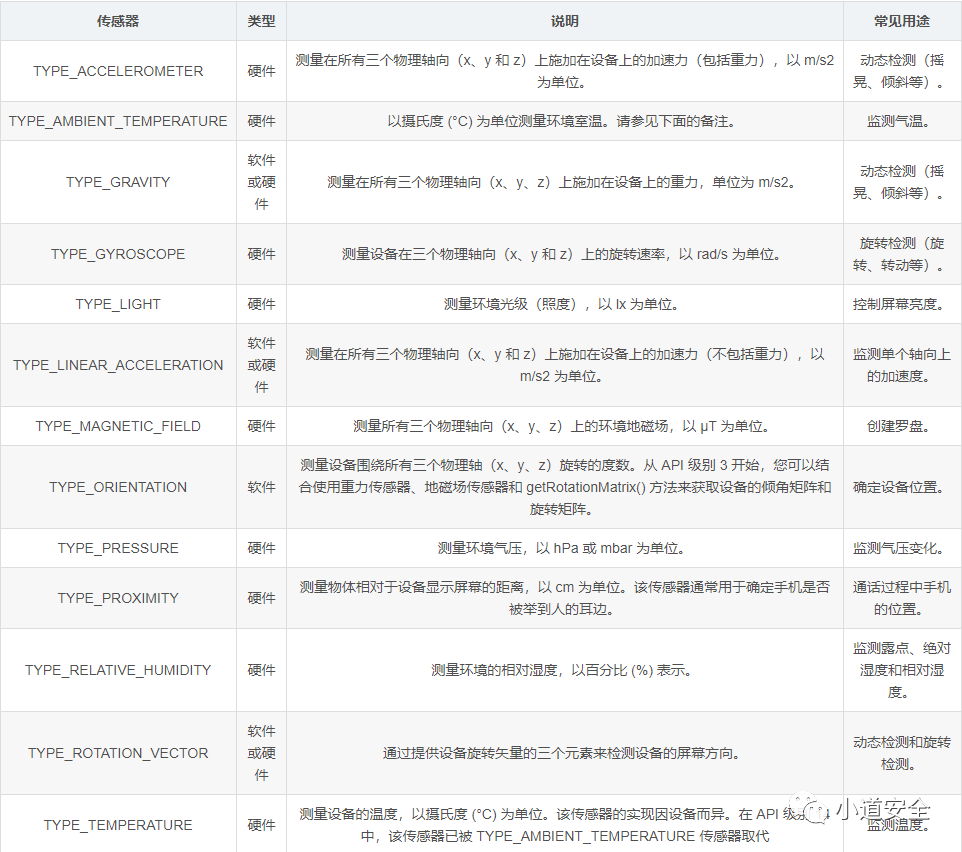962x852 pixels.
Task: Click the 监测单个轴向上的加速度。 usage cell
Action: [902, 365]
